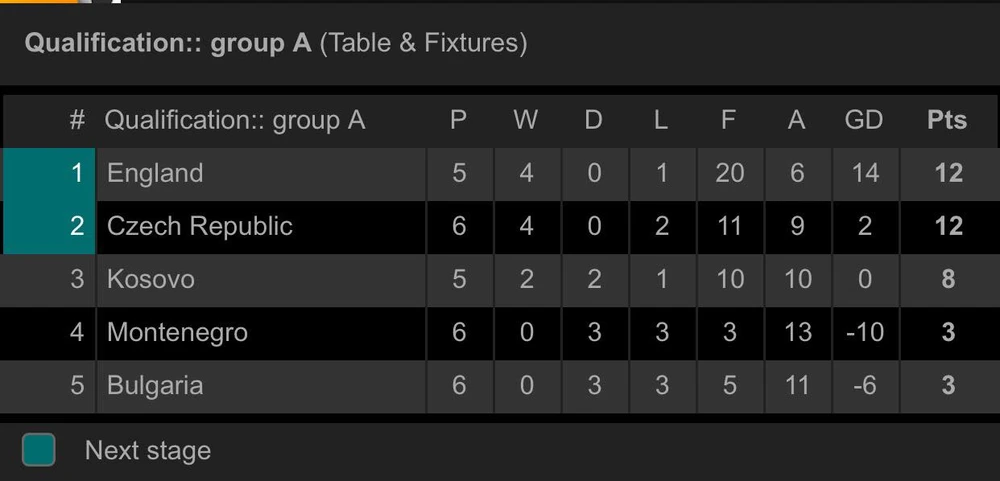
Task: Click the Next stage legend label
Action: point(148,451)
